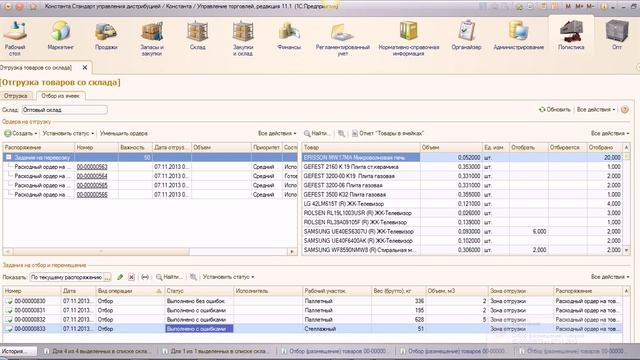Open the История... button in status bar

19,351
